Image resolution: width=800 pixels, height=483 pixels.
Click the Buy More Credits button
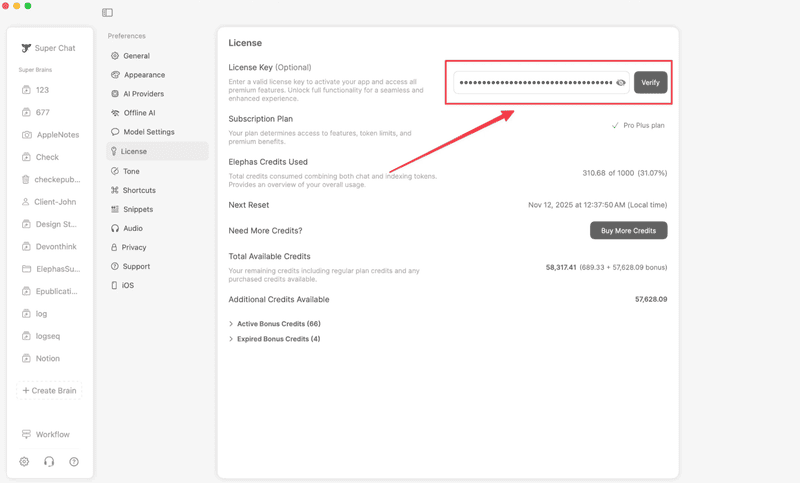tap(628, 231)
